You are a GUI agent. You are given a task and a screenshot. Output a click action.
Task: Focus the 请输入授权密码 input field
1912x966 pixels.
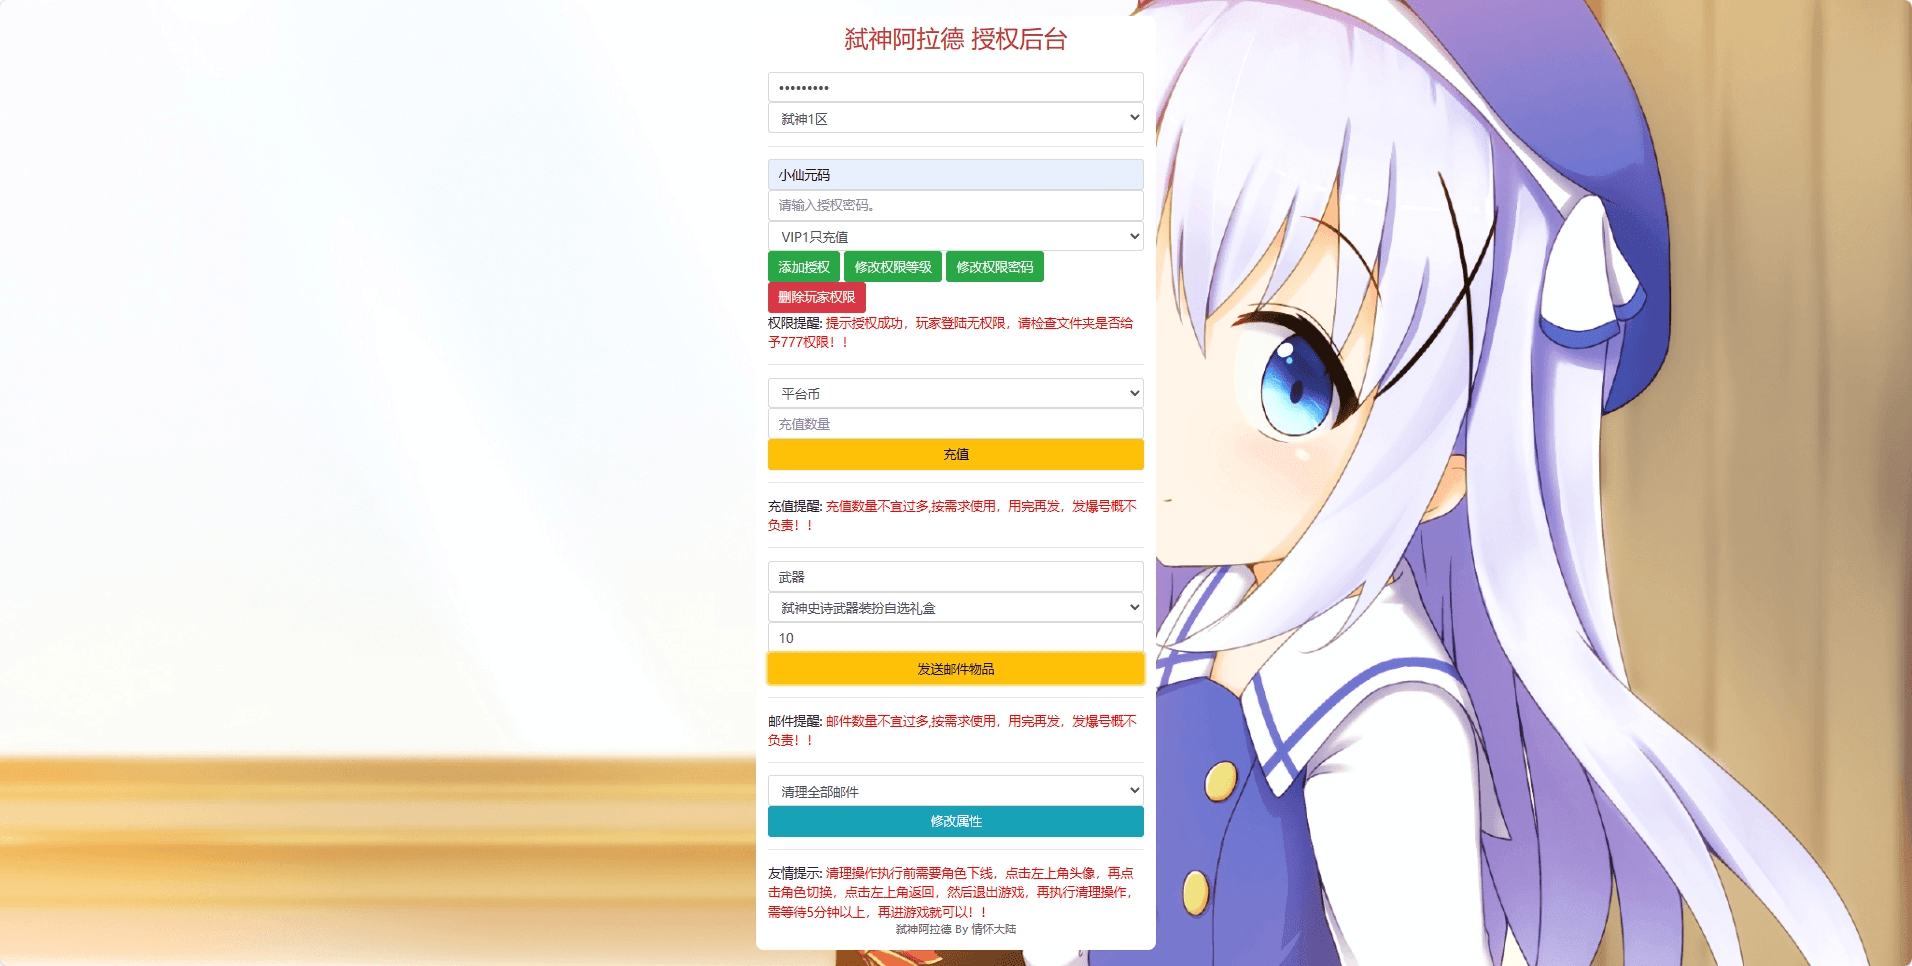click(955, 205)
